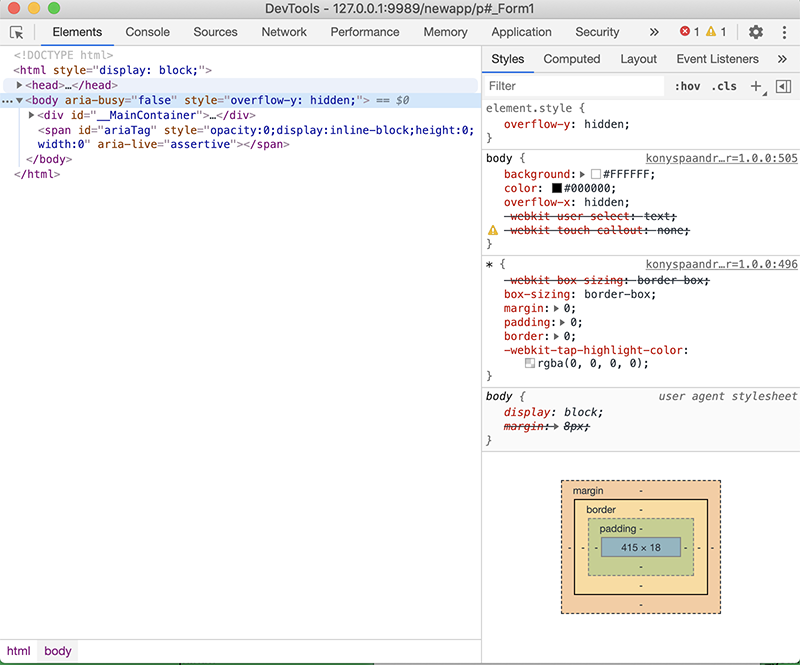Add a new style rule

[x=756, y=86]
